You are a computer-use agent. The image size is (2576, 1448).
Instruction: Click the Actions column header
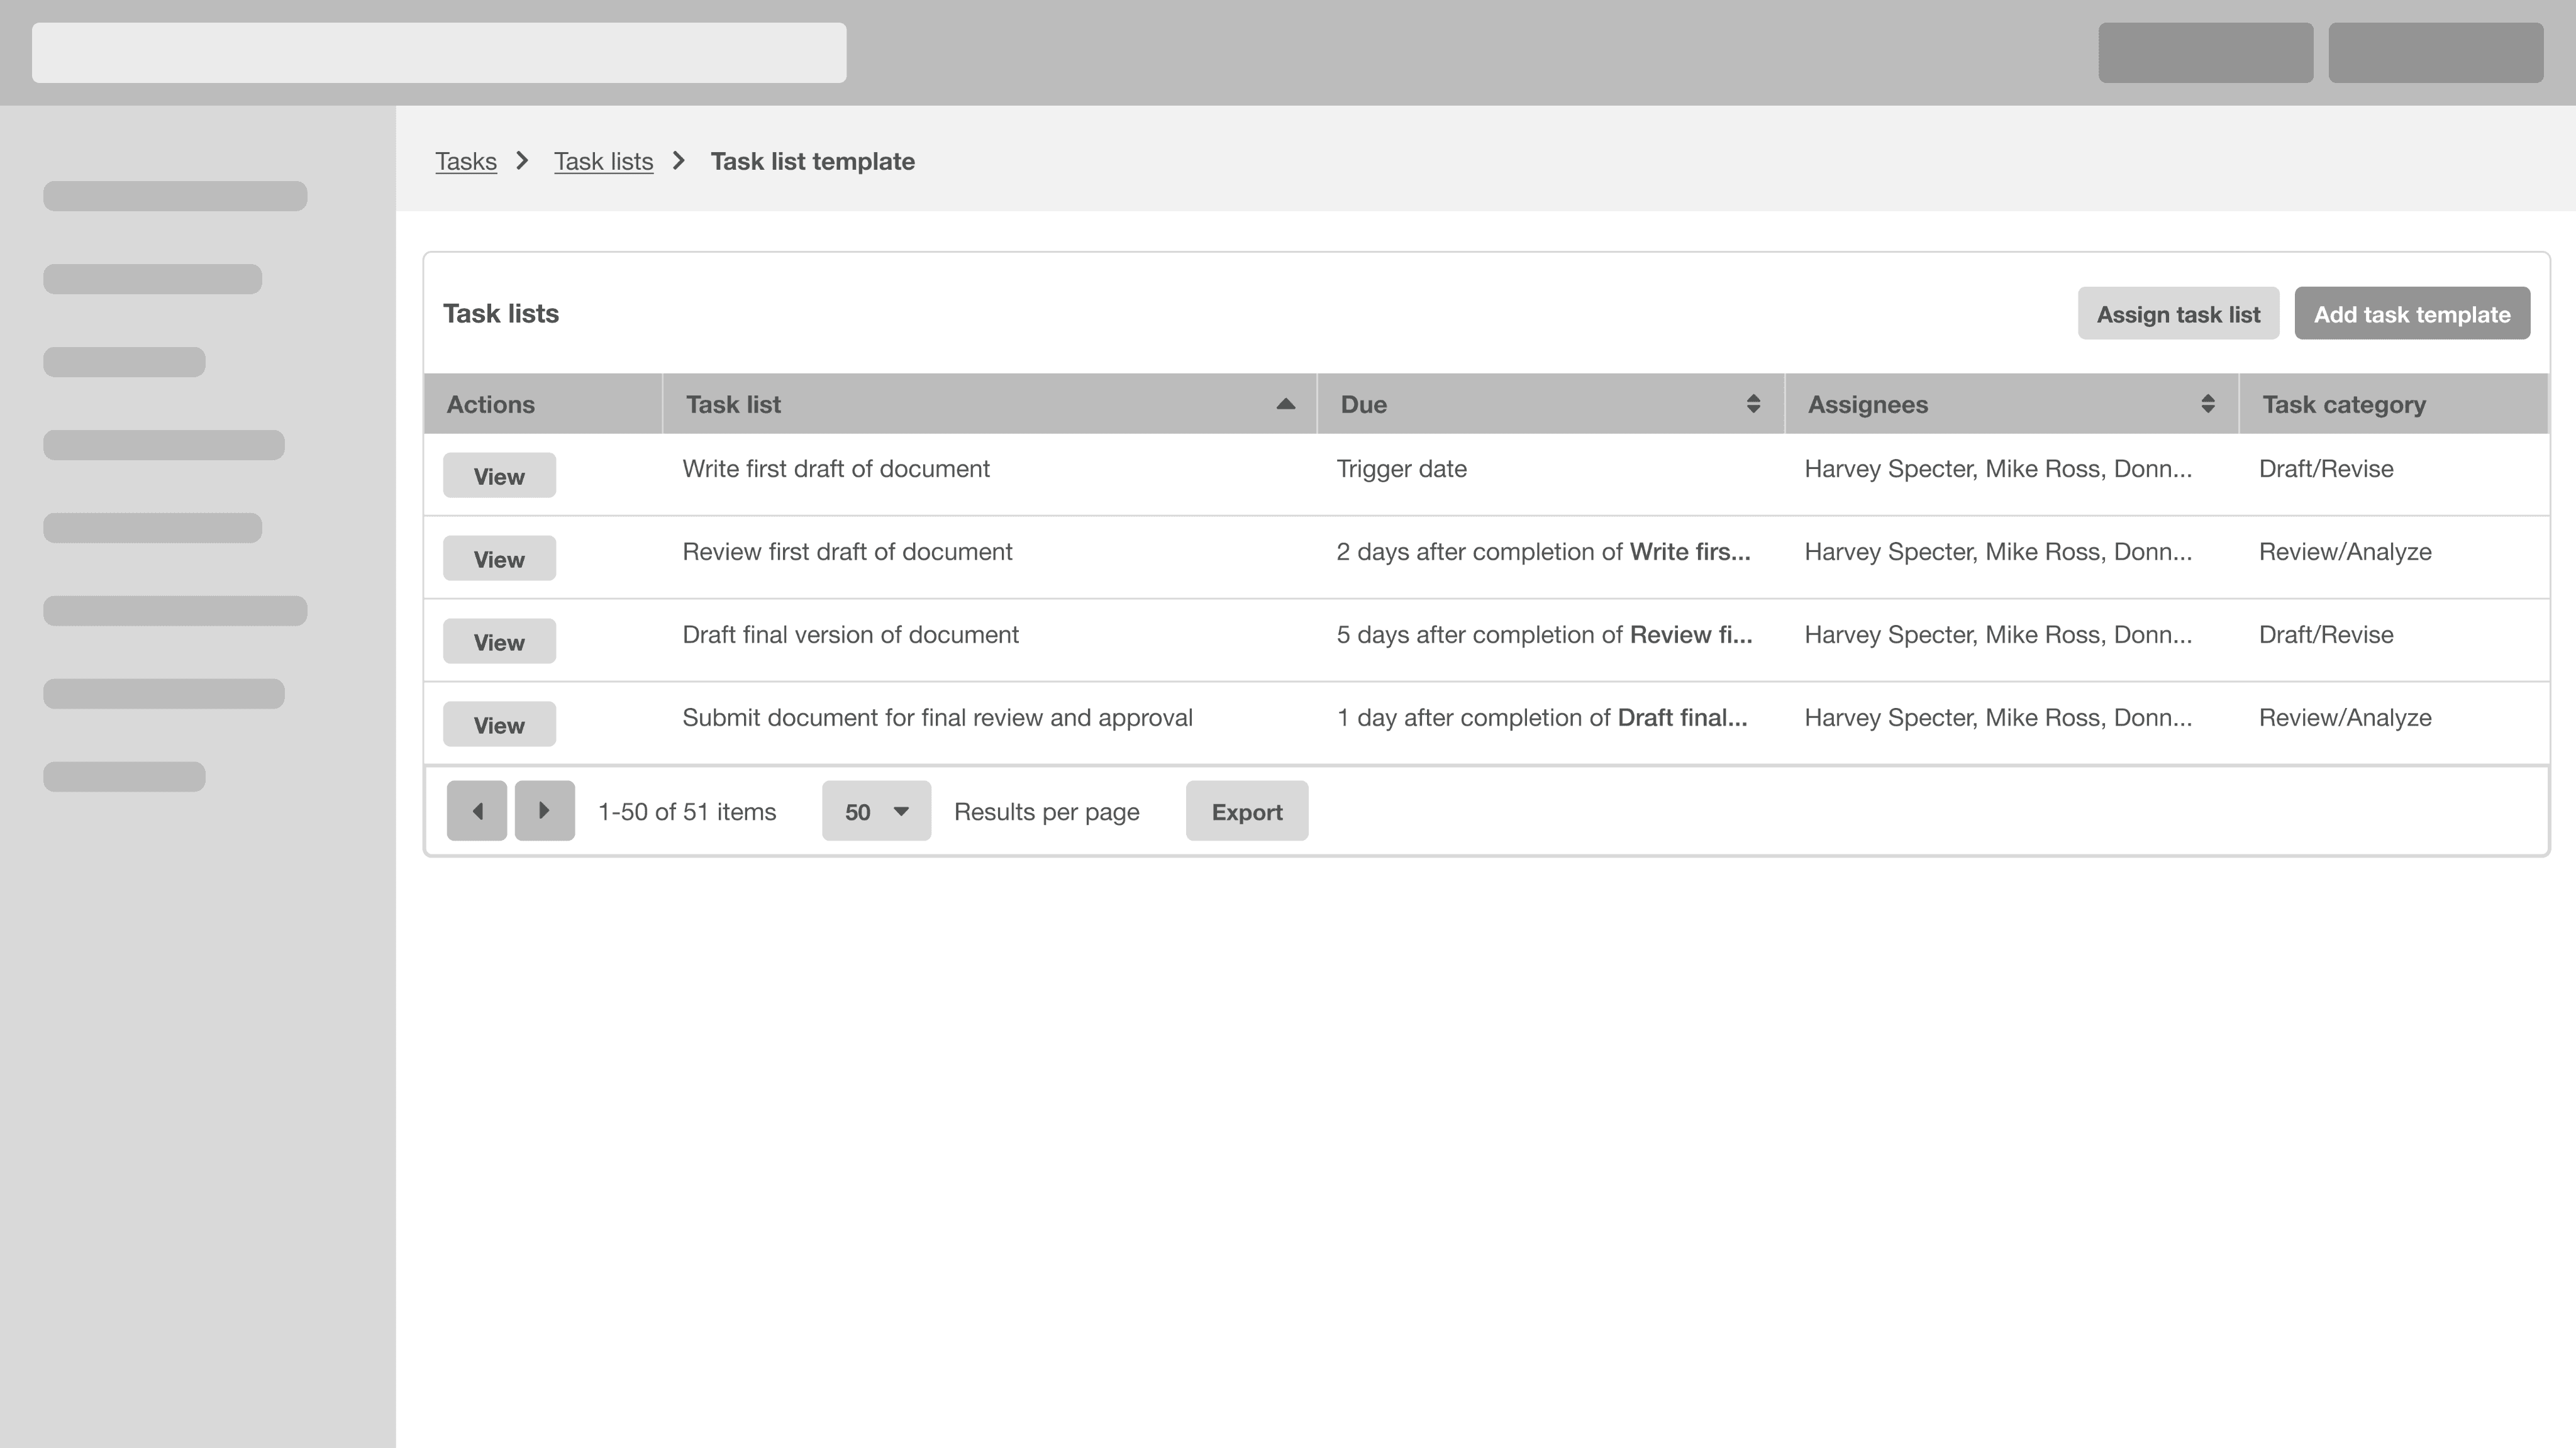(x=491, y=404)
